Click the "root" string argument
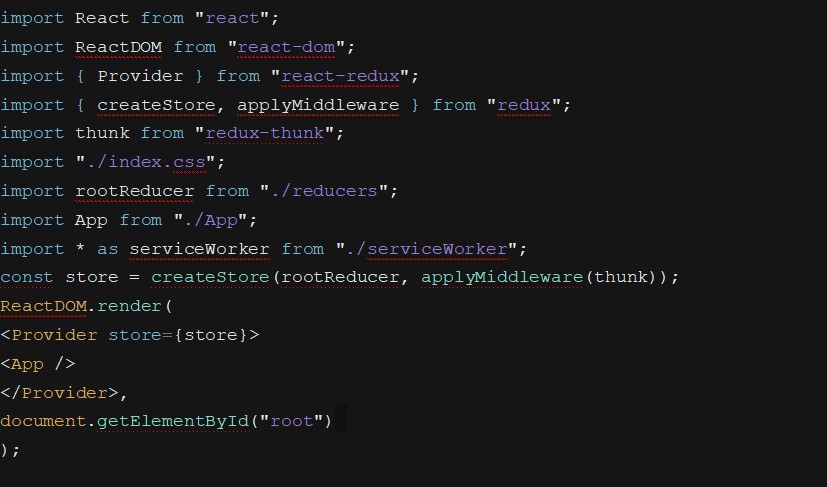827x487 pixels. pyautogui.click(x=292, y=421)
